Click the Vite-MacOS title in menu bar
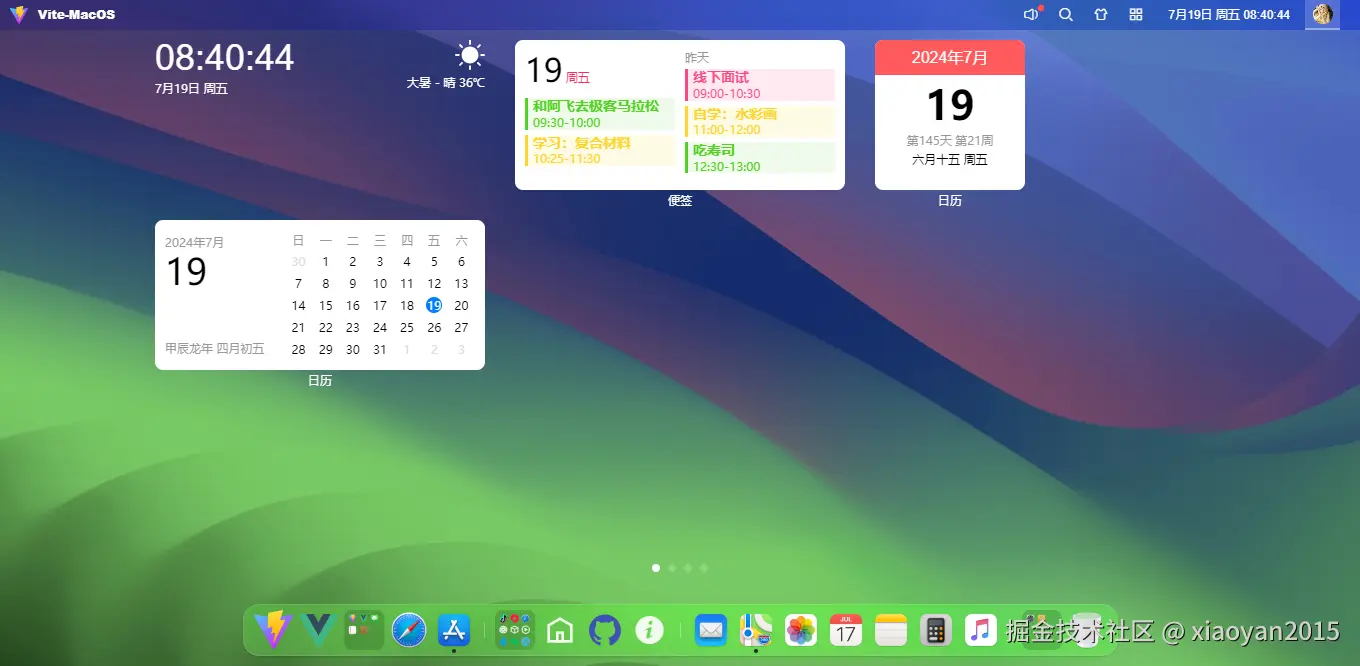This screenshot has height=666, width=1360. pyautogui.click(x=76, y=15)
